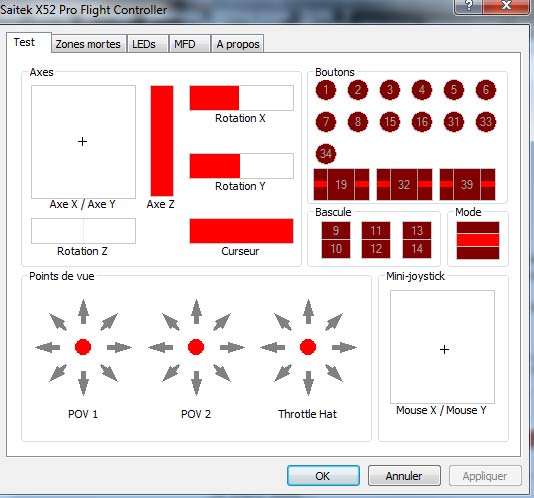This screenshot has width=534, height=498.
Task: Click the Throttle Hat right arrow
Action: pyautogui.click(x=344, y=347)
